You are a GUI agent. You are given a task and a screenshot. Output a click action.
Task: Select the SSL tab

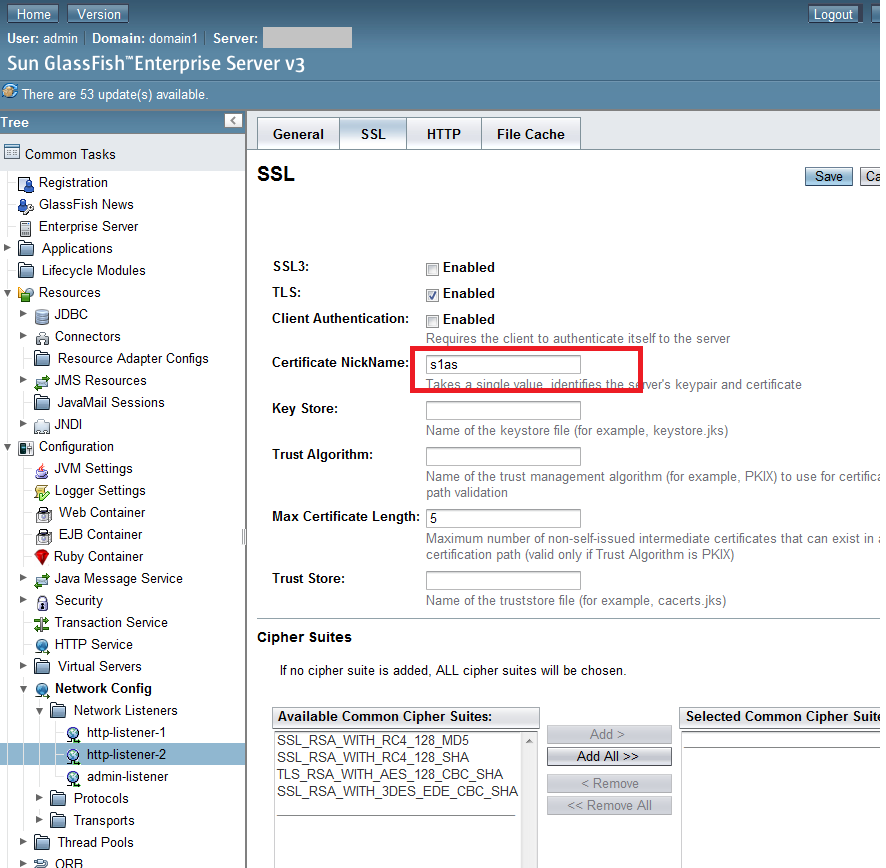tap(373, 134)
